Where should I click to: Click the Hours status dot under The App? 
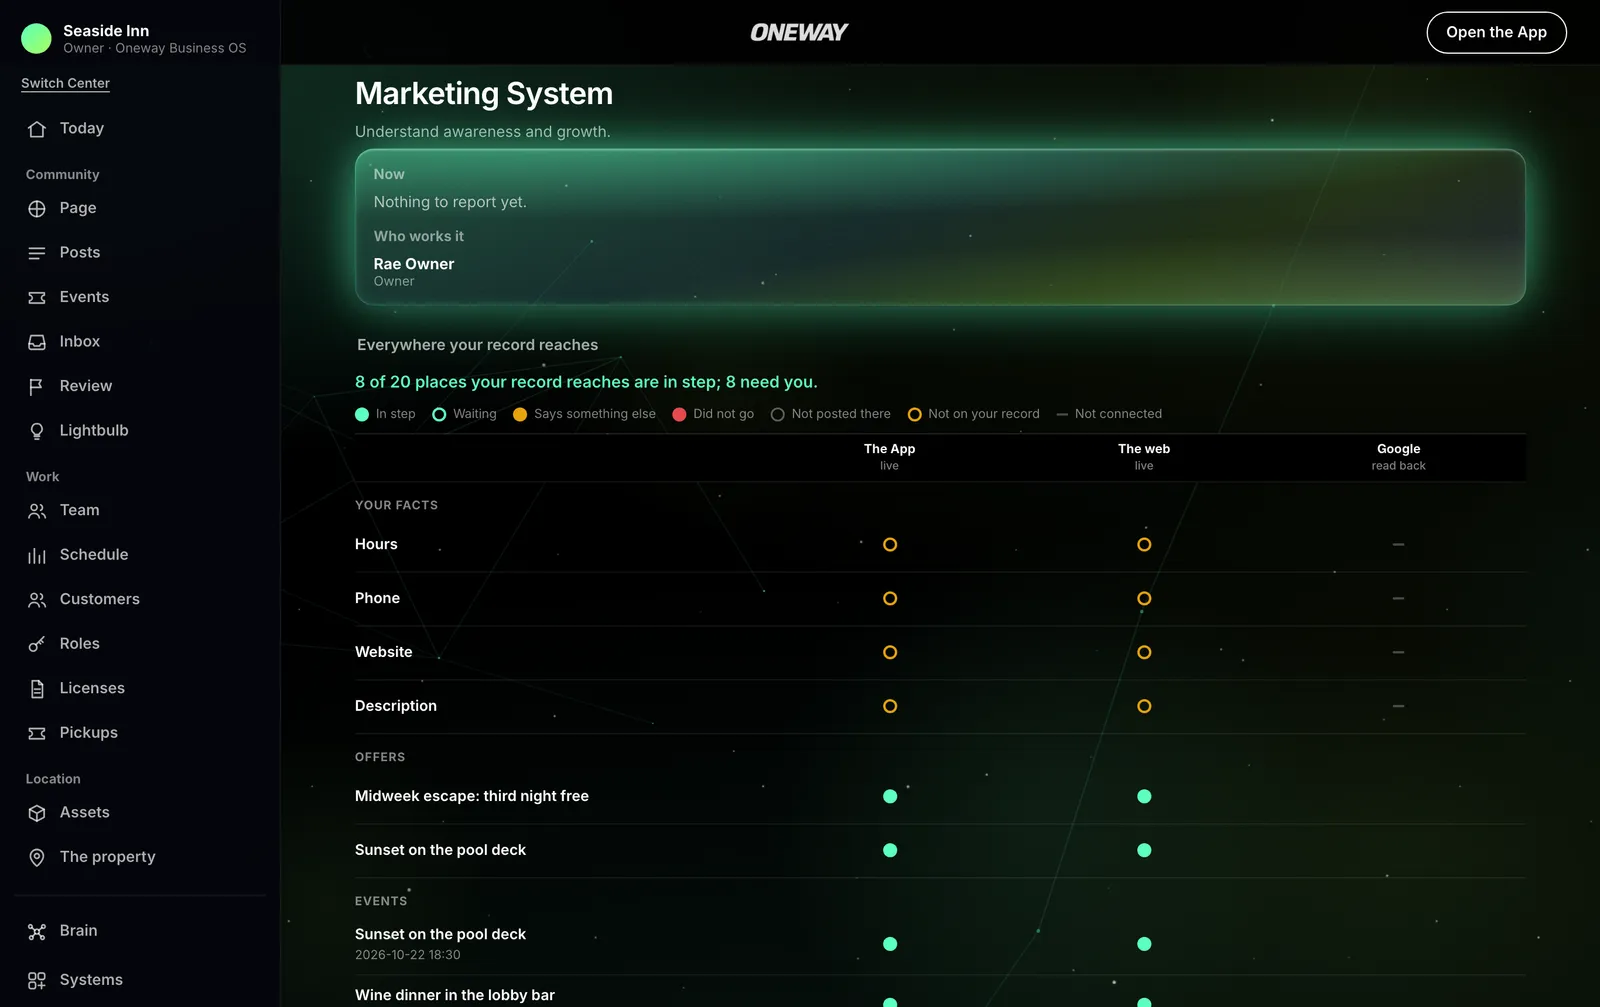tap(890, 545)
